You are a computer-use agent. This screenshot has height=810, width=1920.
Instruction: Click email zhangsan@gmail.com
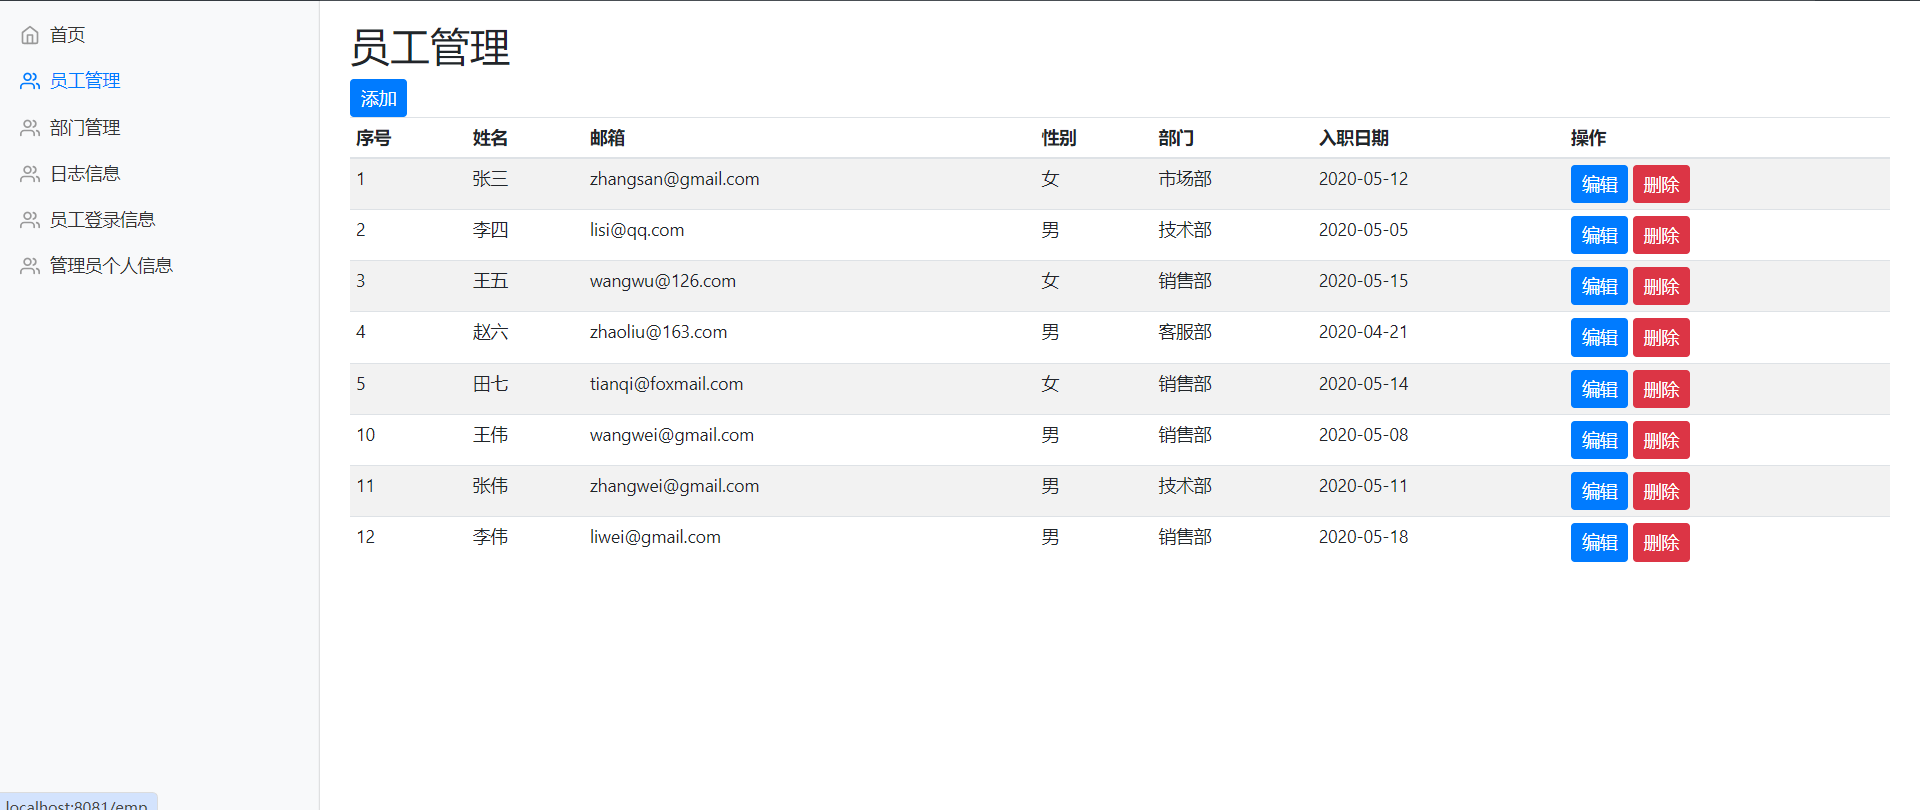point(674,179)
